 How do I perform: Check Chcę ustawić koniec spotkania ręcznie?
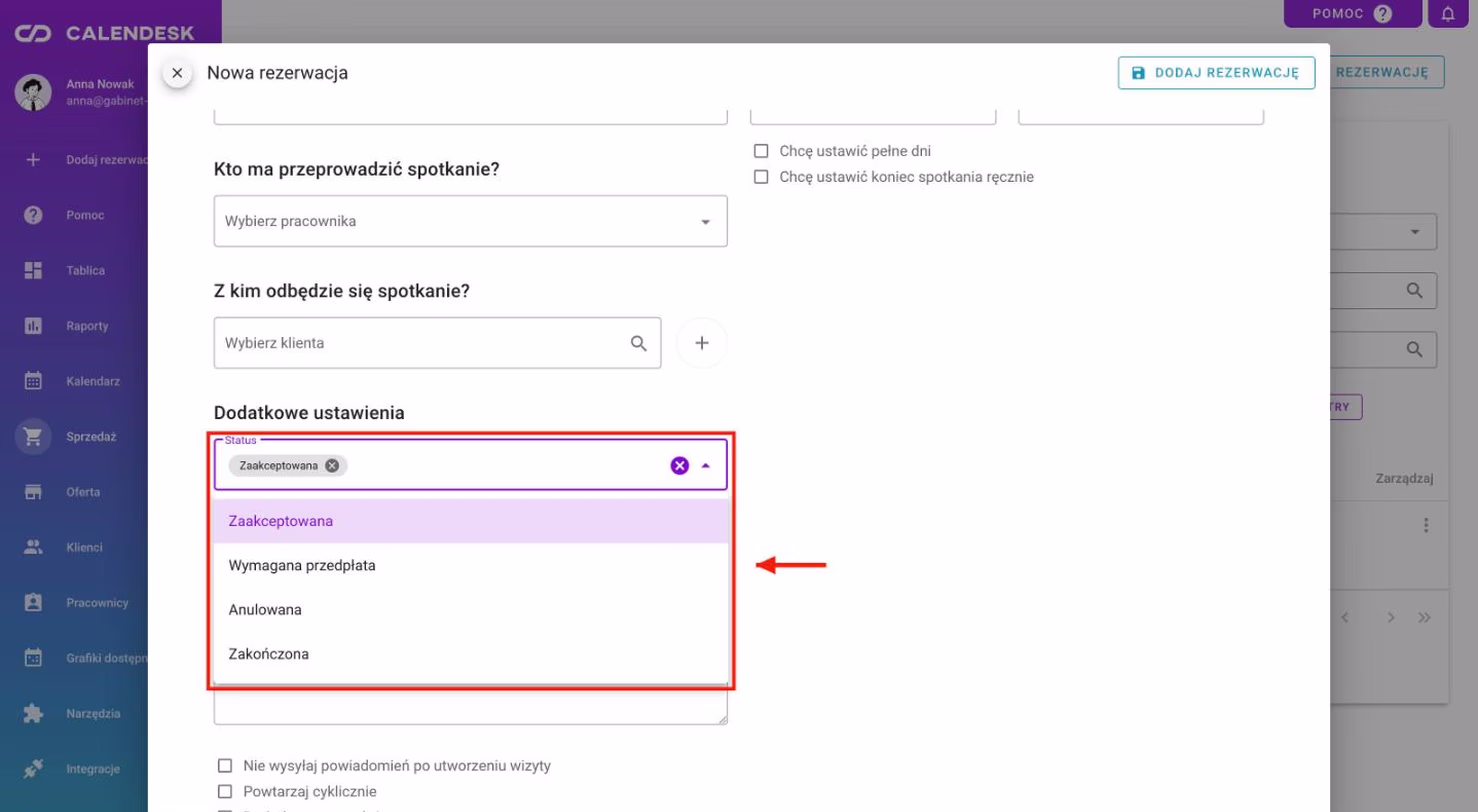[761, 177]
